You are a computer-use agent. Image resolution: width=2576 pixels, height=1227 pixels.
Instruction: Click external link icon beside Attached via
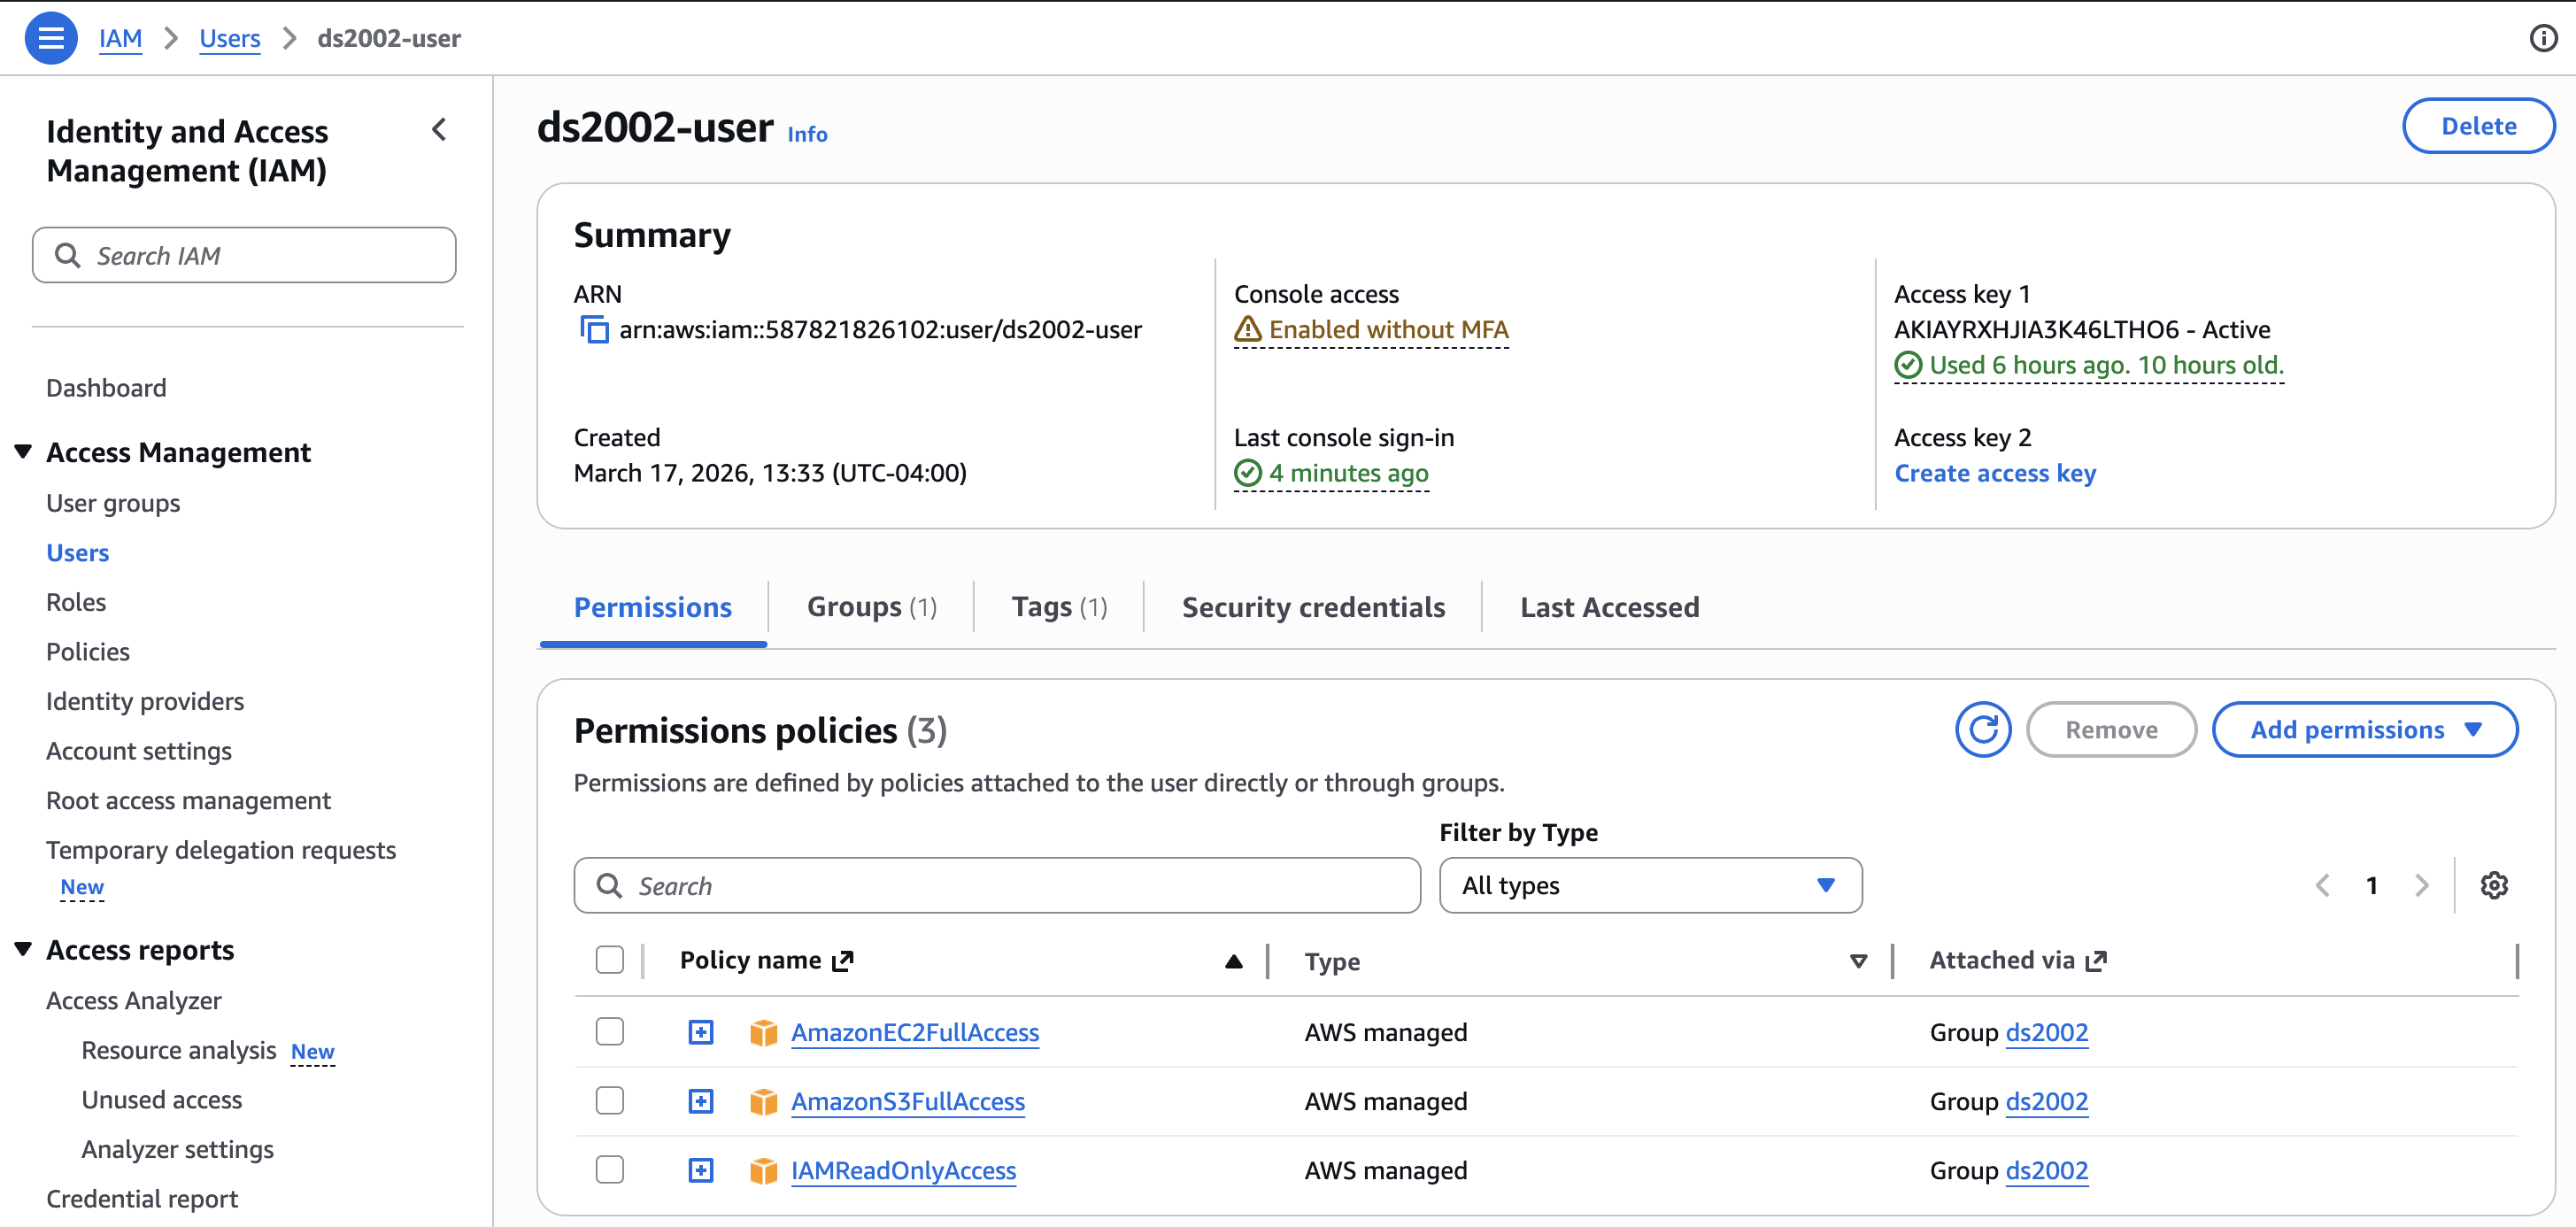2096,960
